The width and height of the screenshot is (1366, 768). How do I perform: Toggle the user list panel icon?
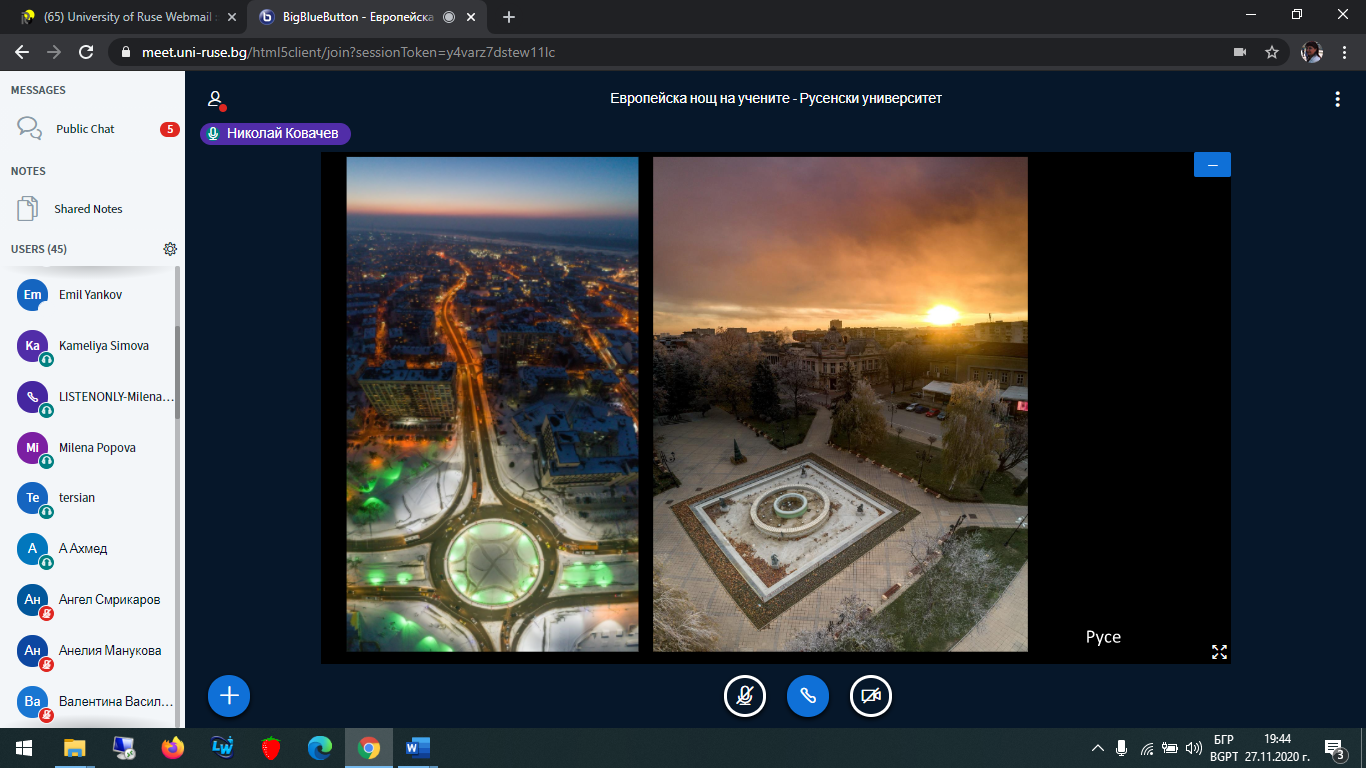tap(215, 99)
